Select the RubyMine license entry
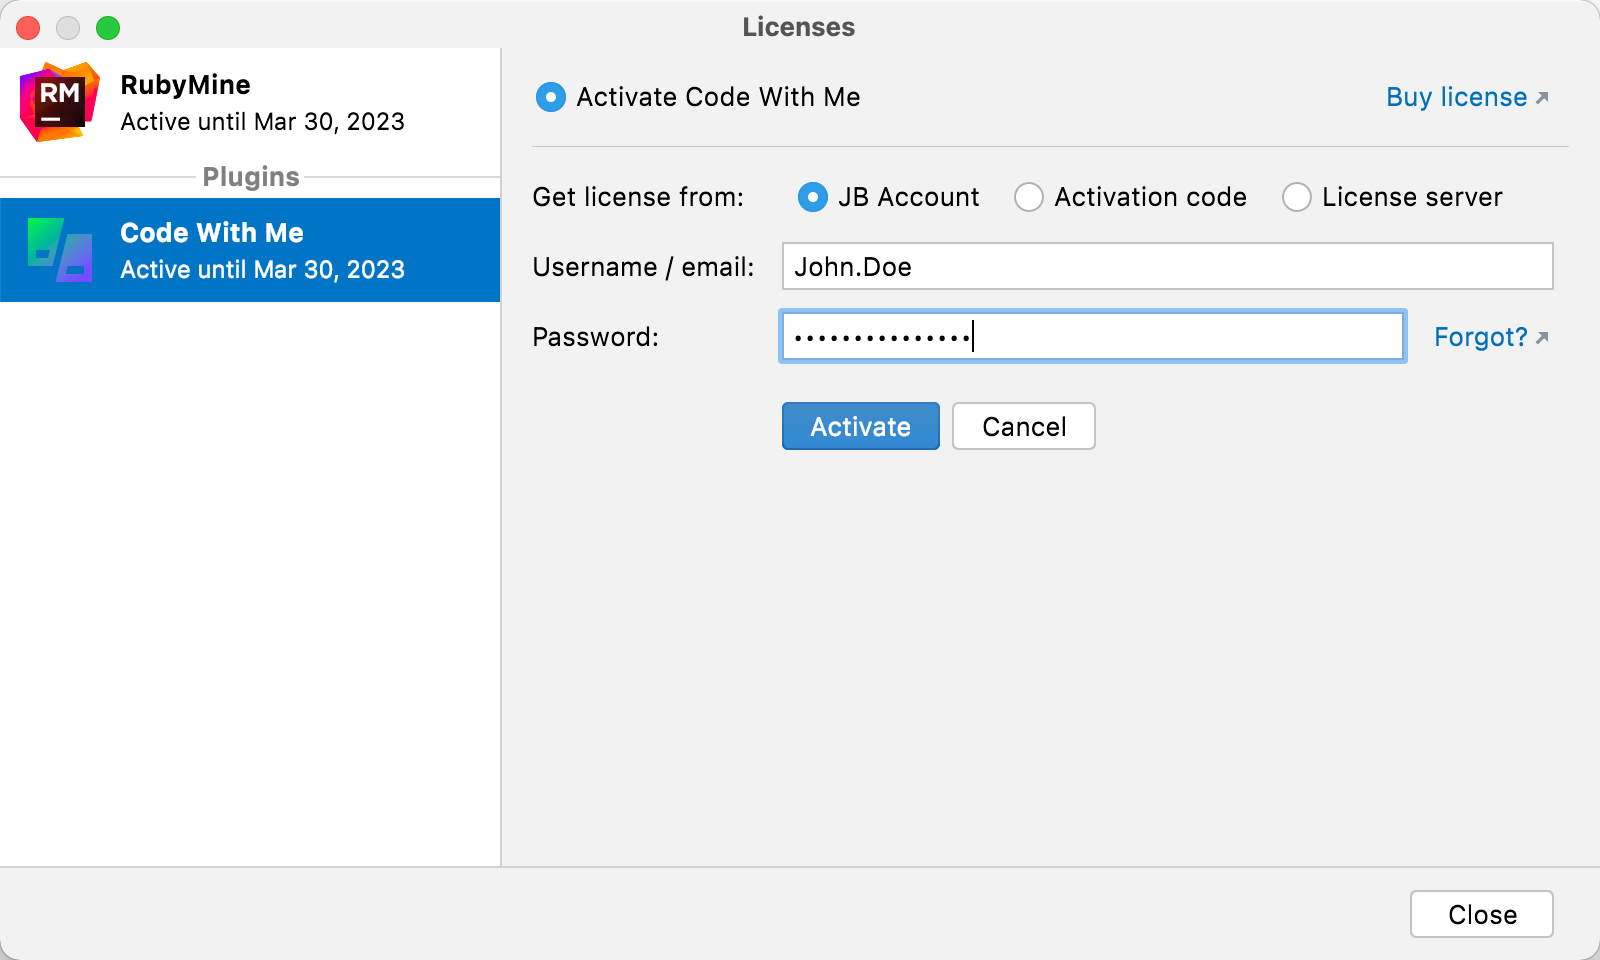This screenshot has height=960, width=1600. pos(250,100)
